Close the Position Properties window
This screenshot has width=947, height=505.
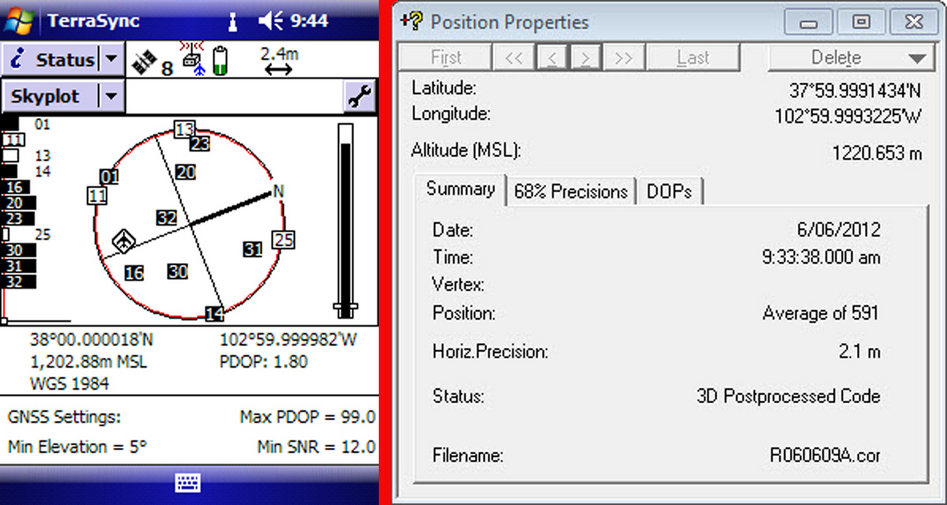point(914,22)
